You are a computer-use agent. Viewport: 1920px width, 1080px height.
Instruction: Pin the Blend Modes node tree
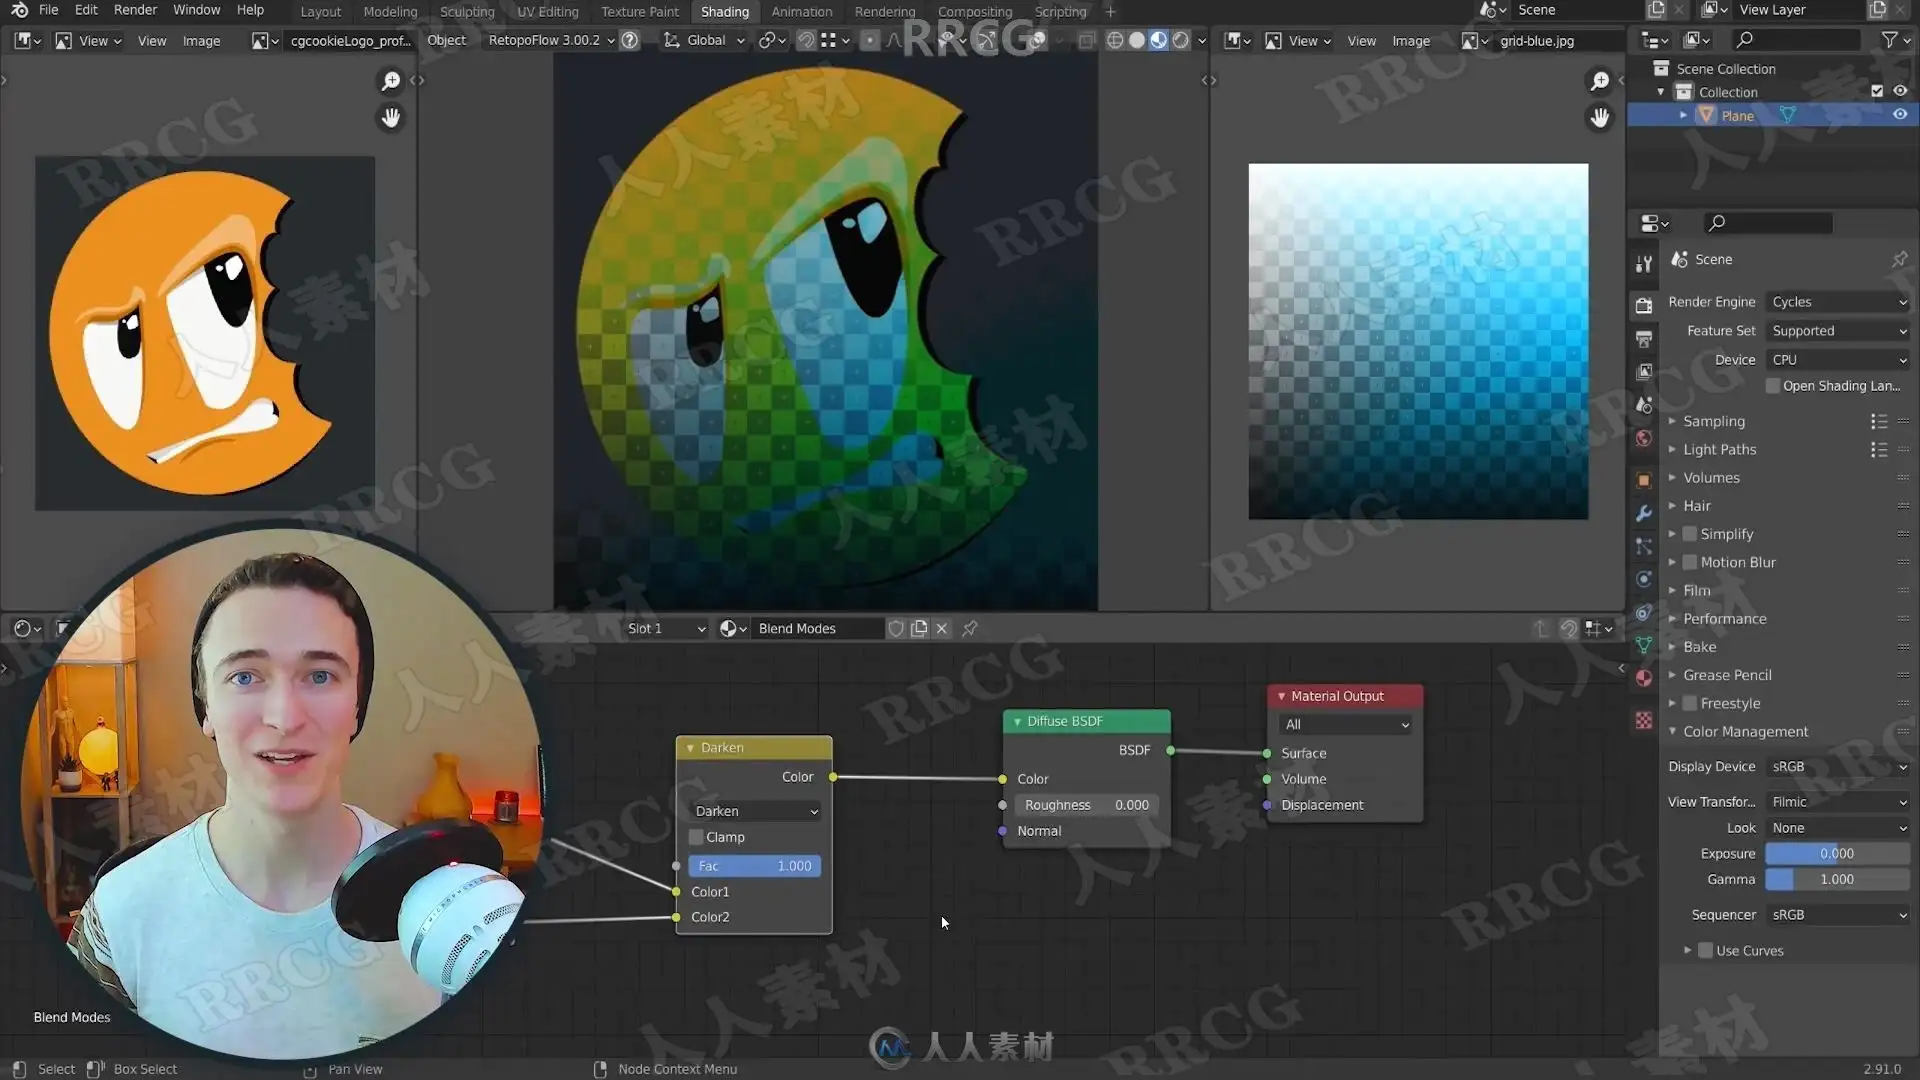(970, 628)
